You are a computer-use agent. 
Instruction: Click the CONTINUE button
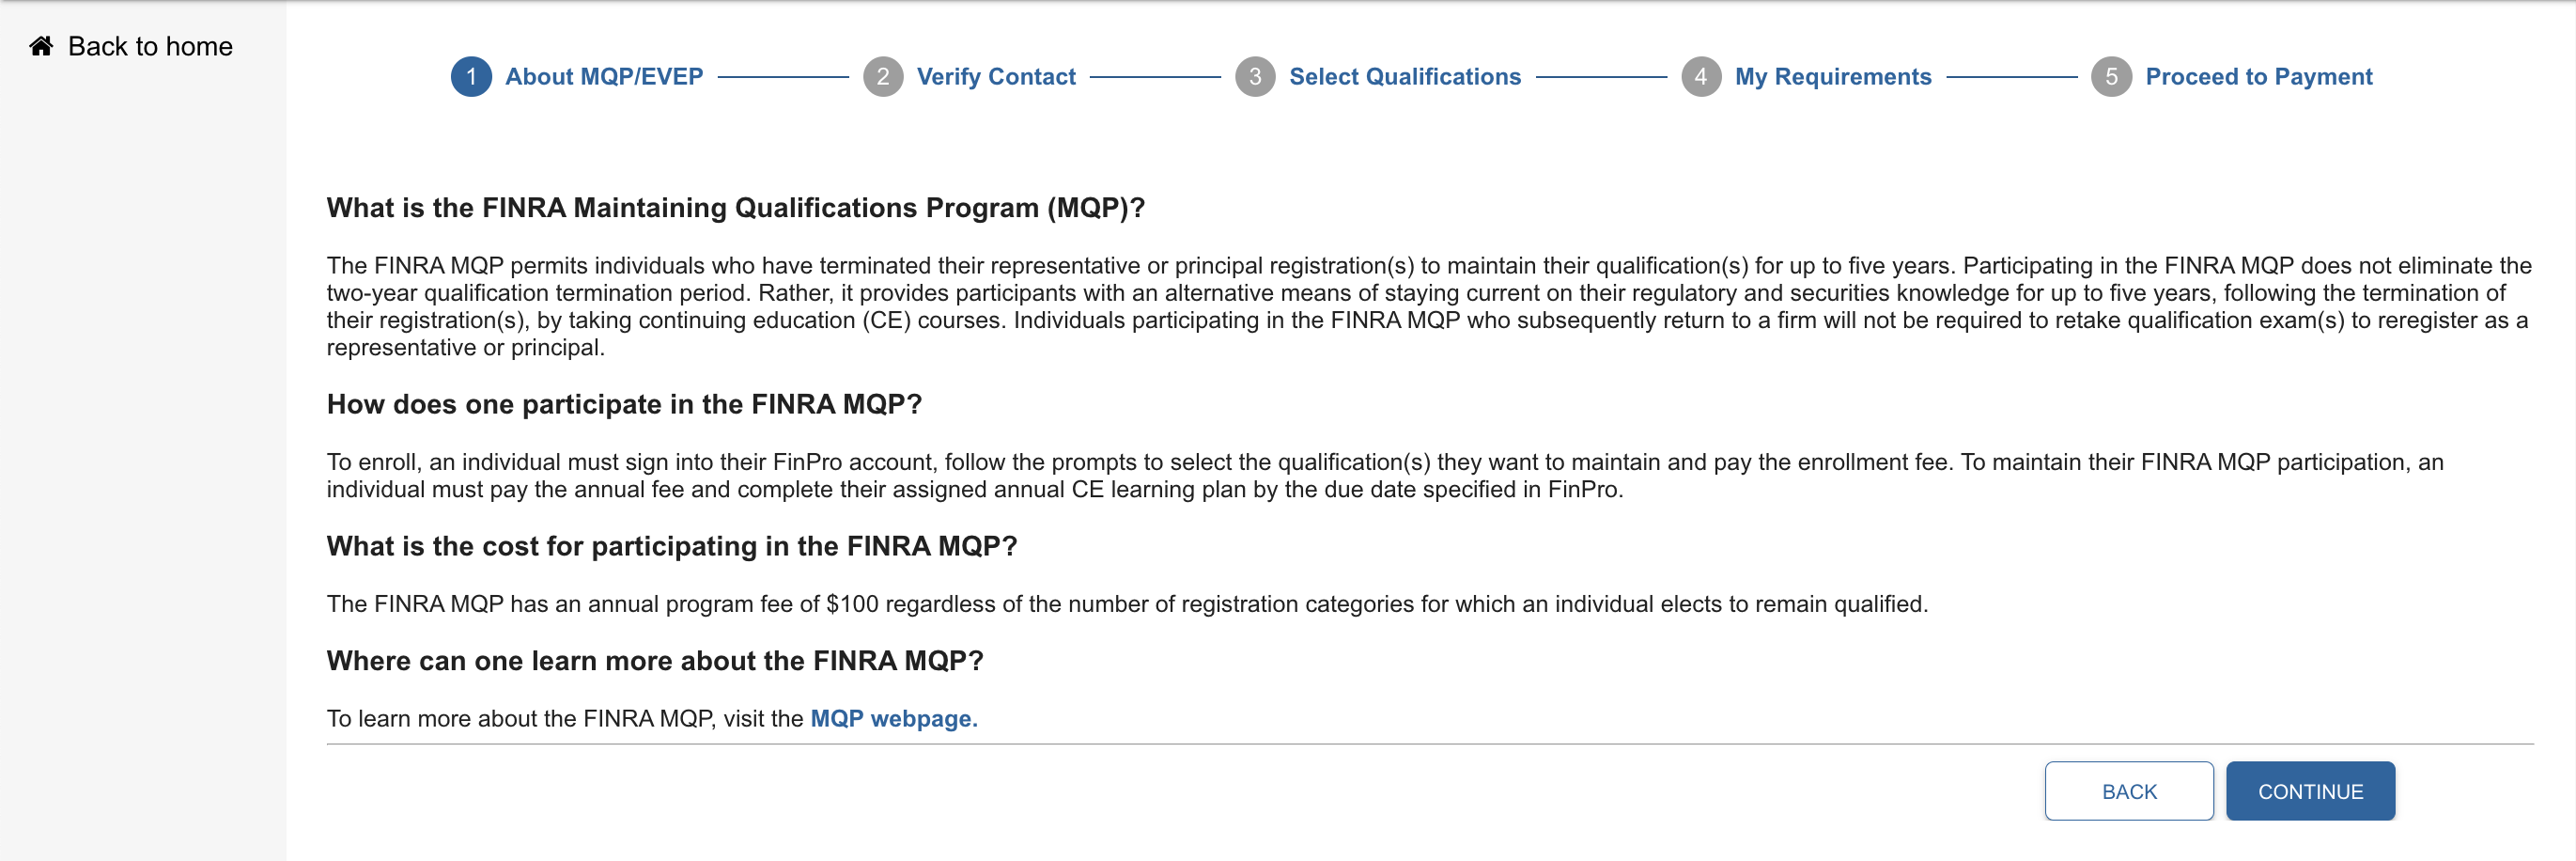click(x=2309, y=791)
